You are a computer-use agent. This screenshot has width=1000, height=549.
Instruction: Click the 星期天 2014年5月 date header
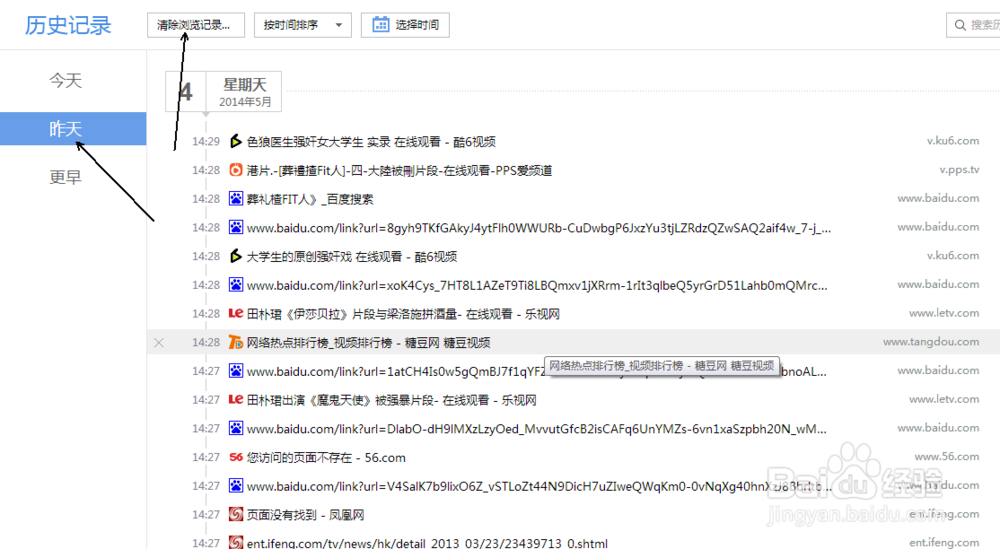223,91
